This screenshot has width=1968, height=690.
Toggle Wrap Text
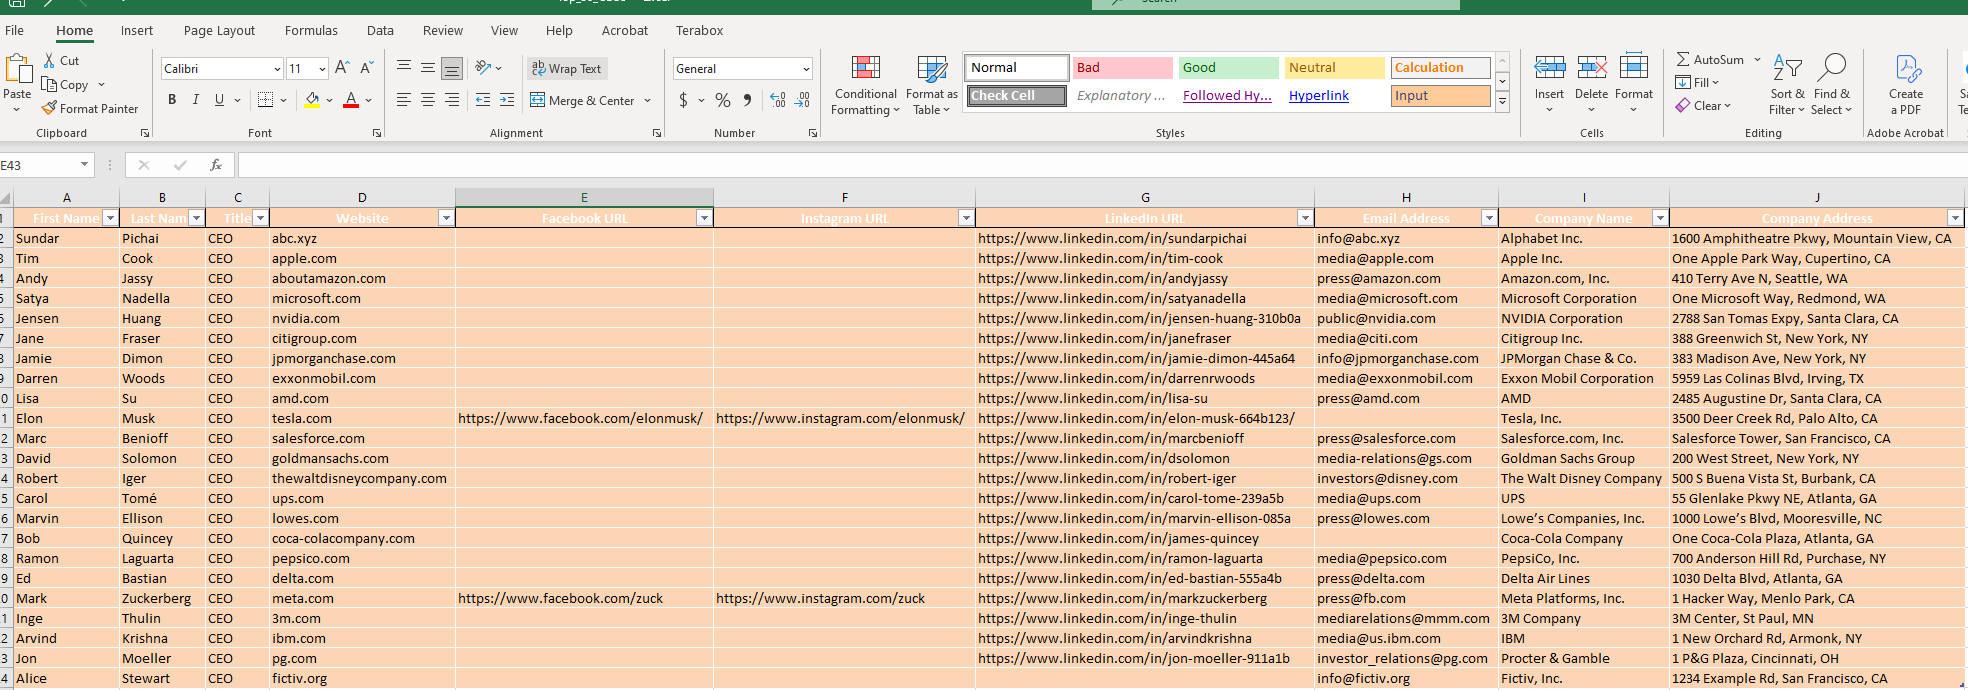coord(567,68)
